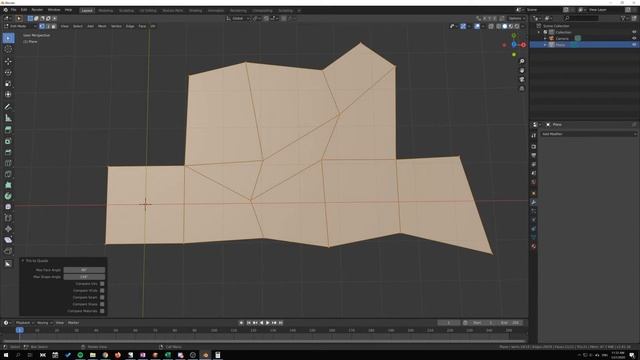Open the Global transform orientation dropdown
The image size is (640, 360).
tap(238, 18)
